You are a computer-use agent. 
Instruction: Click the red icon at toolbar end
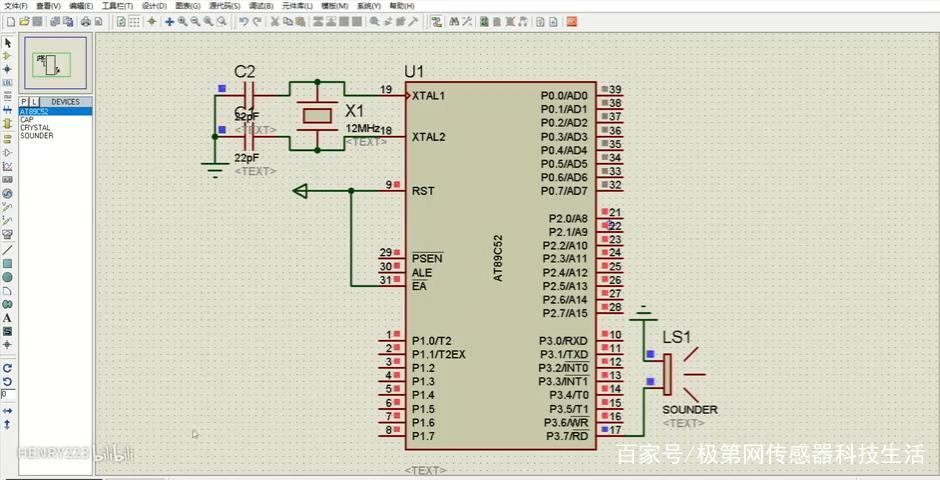click(572, 22)
